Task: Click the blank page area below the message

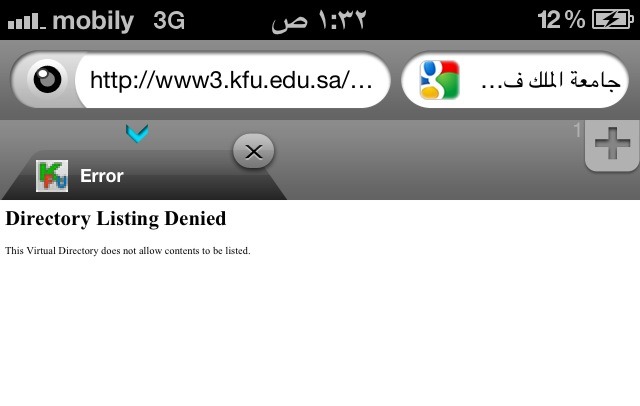Action: tap(320, 333)
